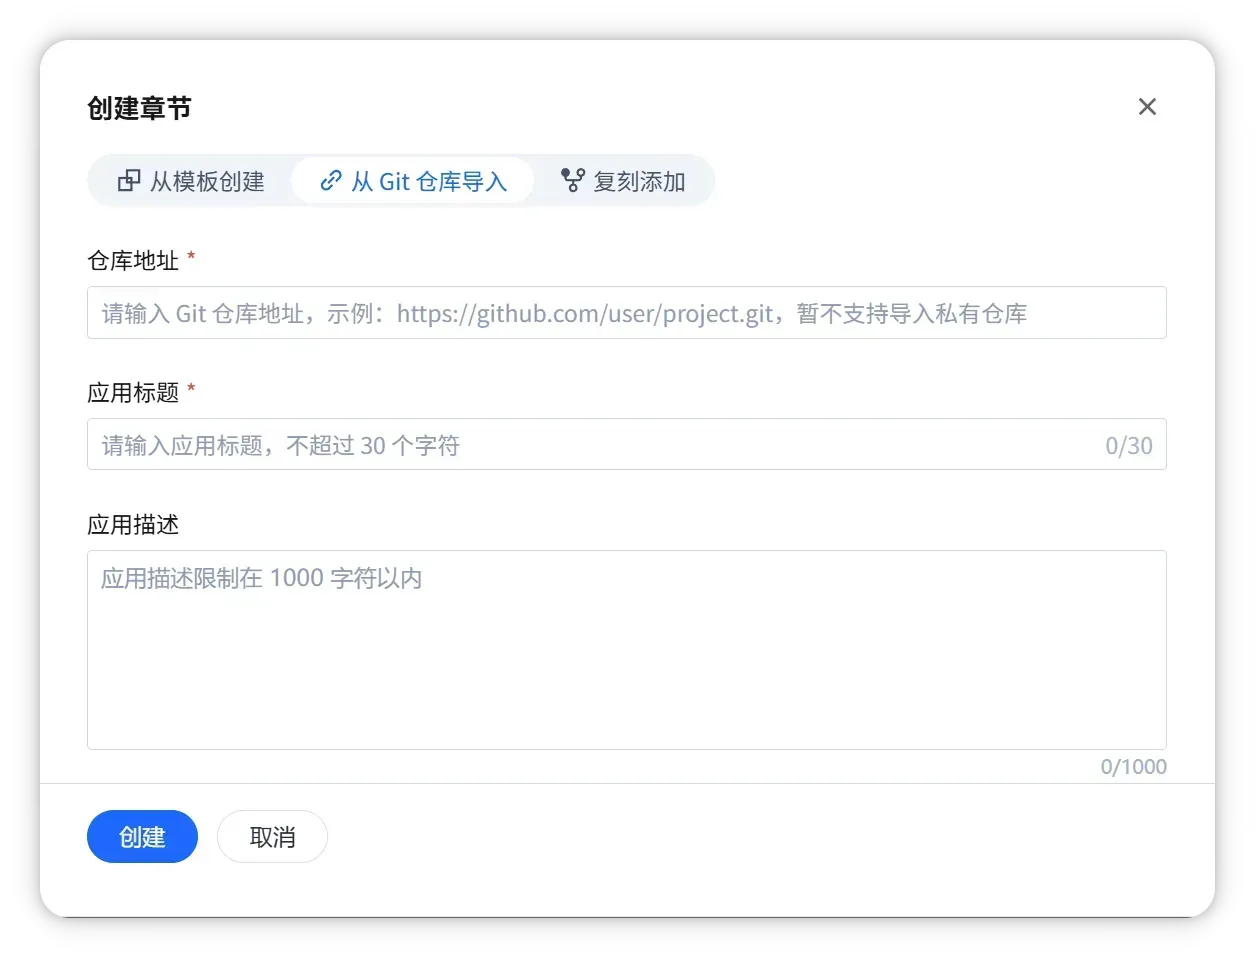Click the 创建章节 dialog title
Screen dimensions: 1255x958
[139, 108]
